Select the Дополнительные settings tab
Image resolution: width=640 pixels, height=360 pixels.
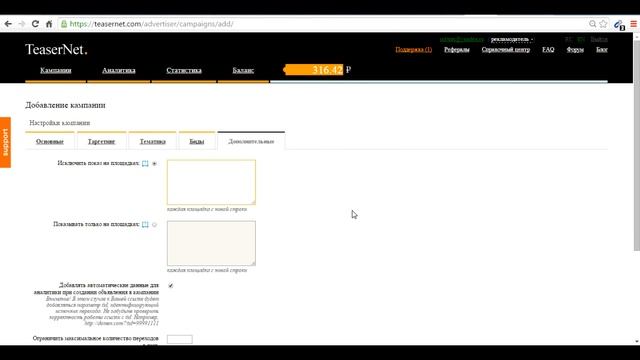[251, 141]
